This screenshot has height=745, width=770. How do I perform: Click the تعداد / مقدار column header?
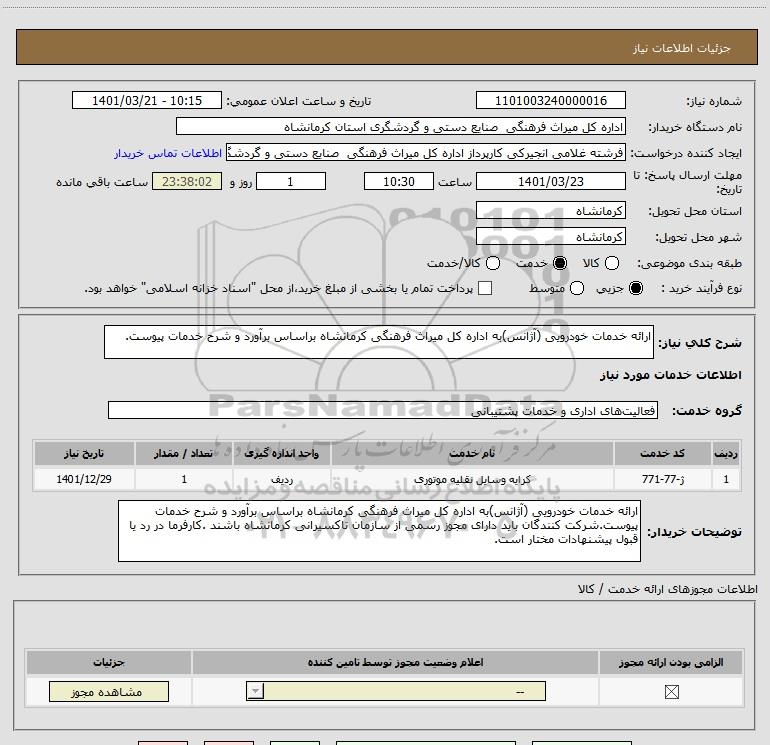[184, 453]
